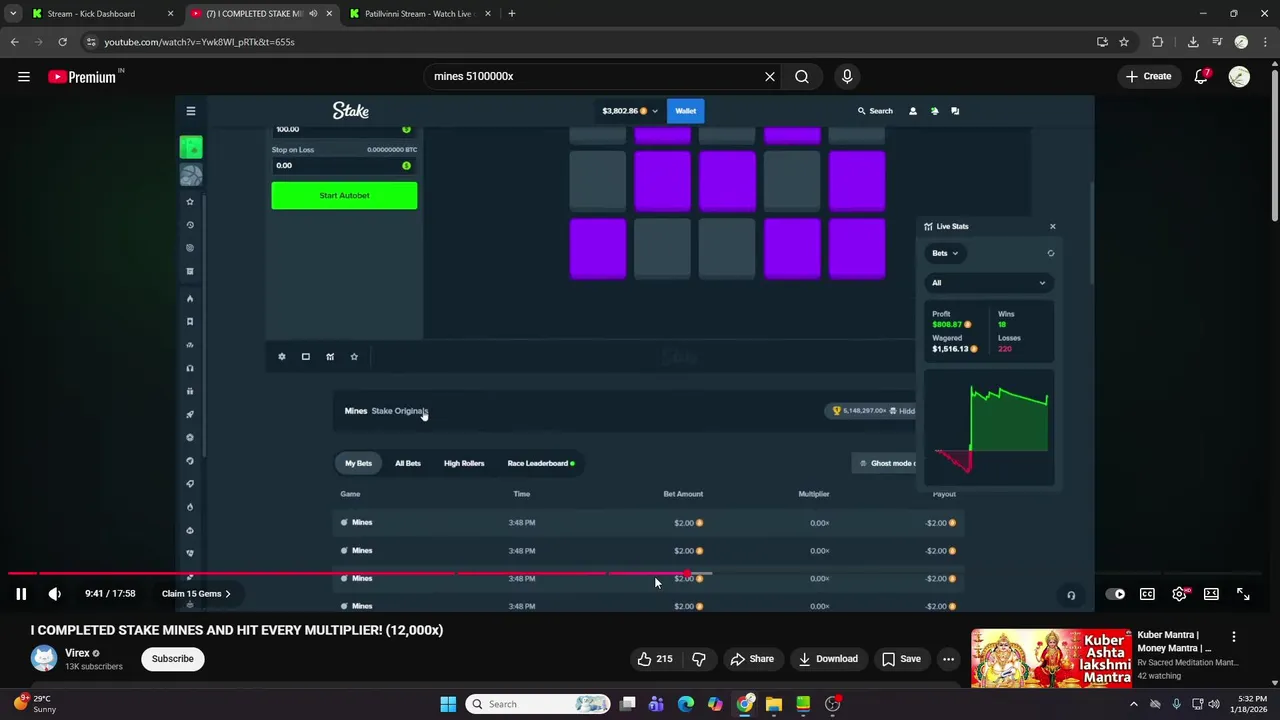Open YouTube account avatar menu
Viewport: 1280px width, 720px height.
pyautogui.click(x=1239, y=76)
